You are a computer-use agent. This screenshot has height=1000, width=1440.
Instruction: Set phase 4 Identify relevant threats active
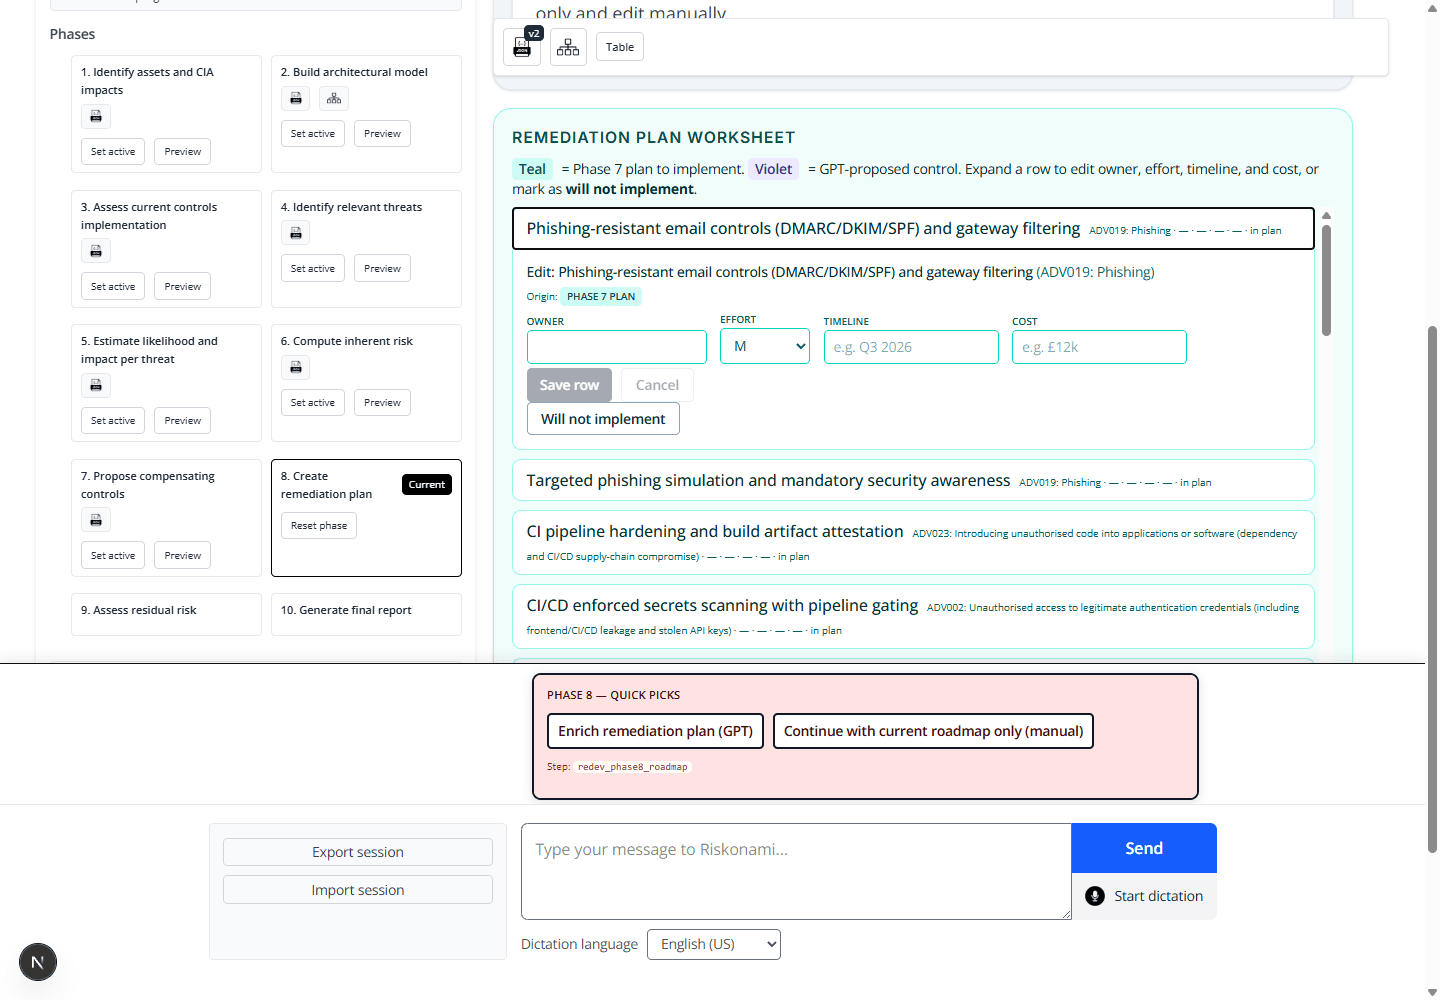(313, 269)
